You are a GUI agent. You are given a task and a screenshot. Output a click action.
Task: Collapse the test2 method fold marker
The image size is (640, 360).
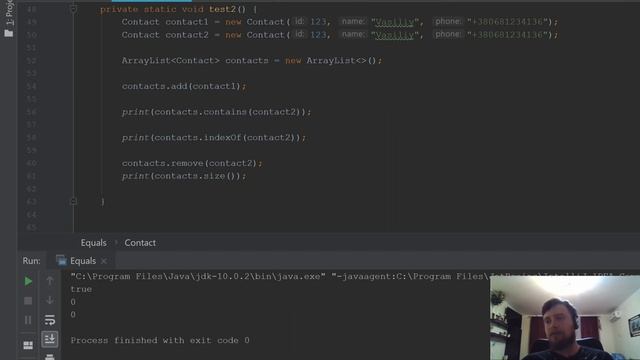click(x=73, y=9)
